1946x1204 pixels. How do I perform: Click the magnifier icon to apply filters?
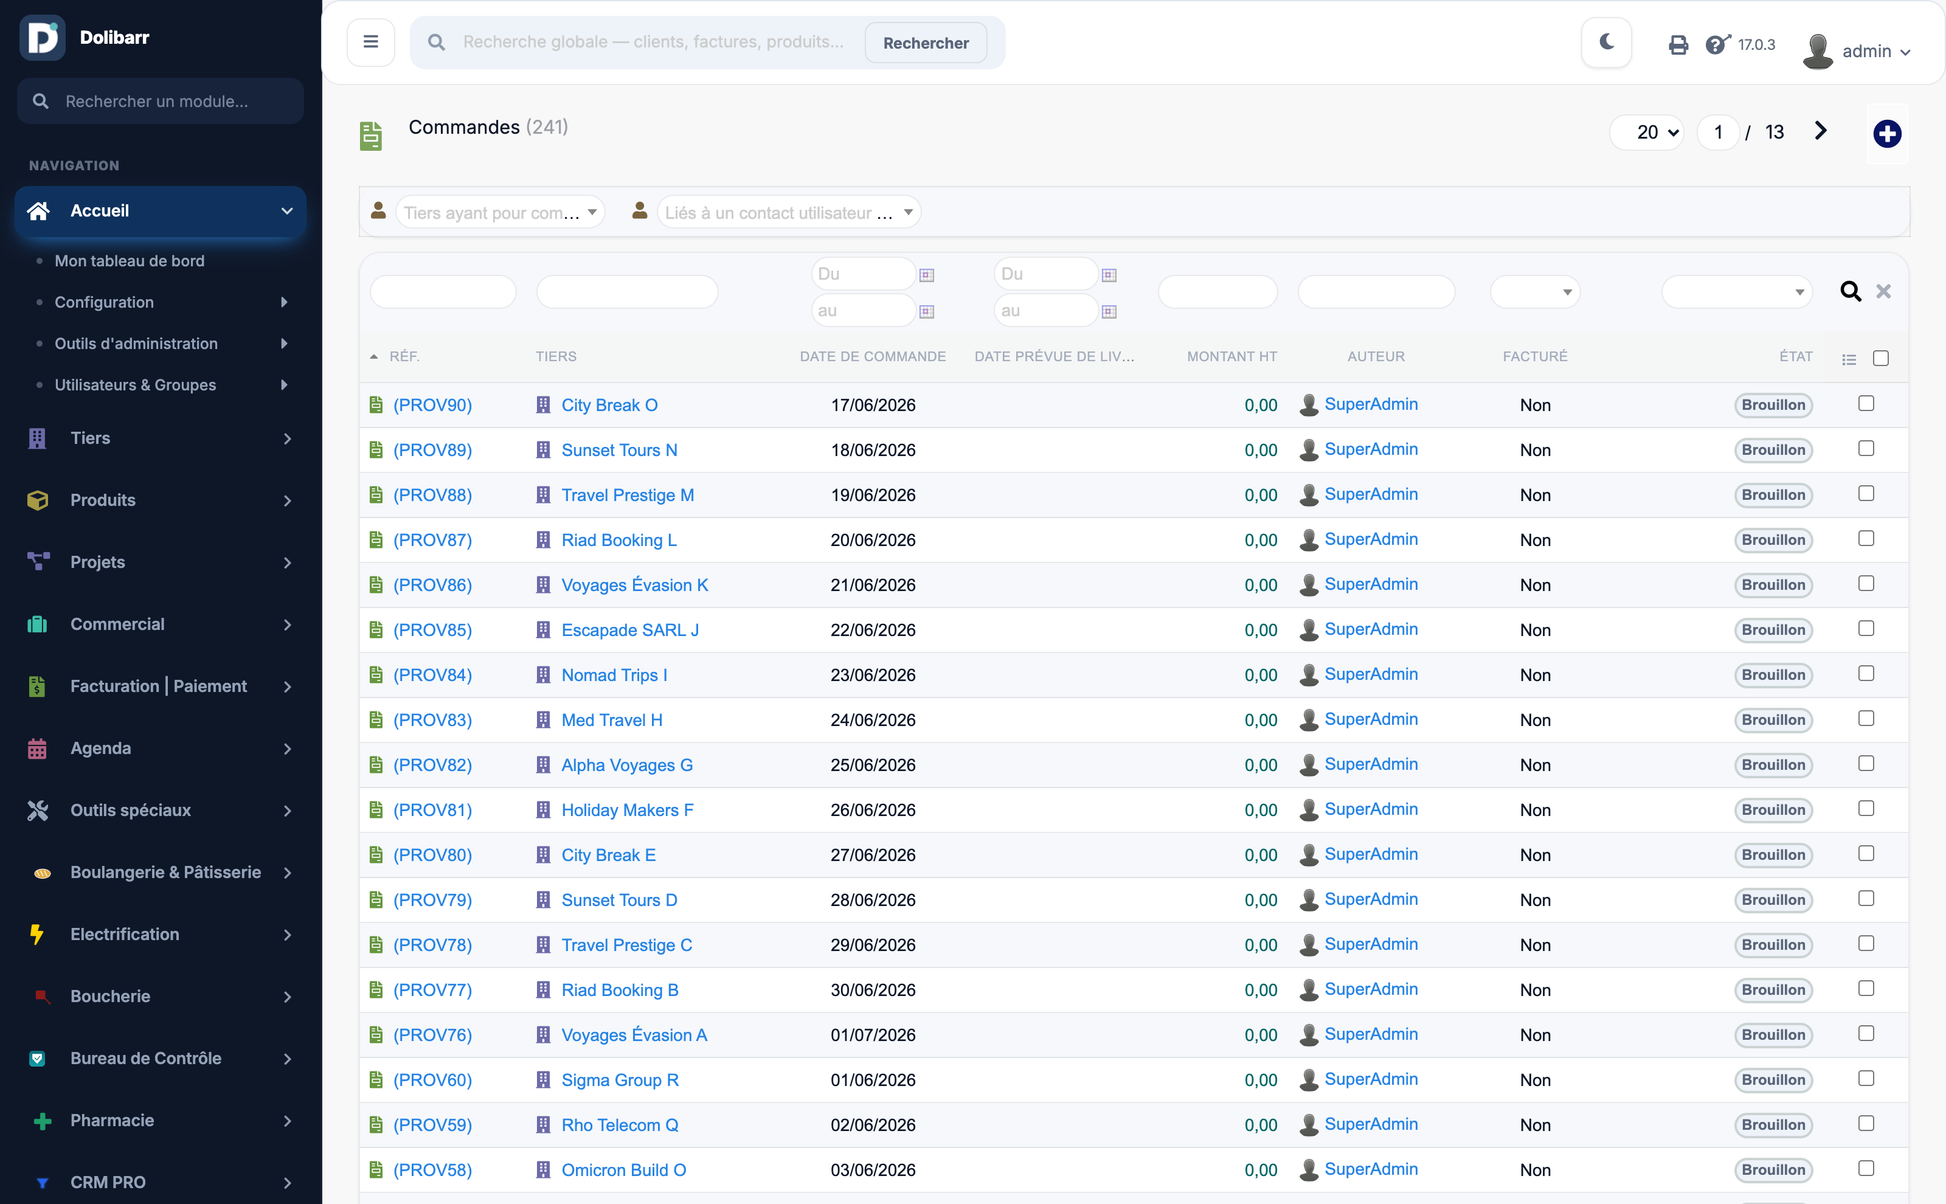pos(1851,291)
